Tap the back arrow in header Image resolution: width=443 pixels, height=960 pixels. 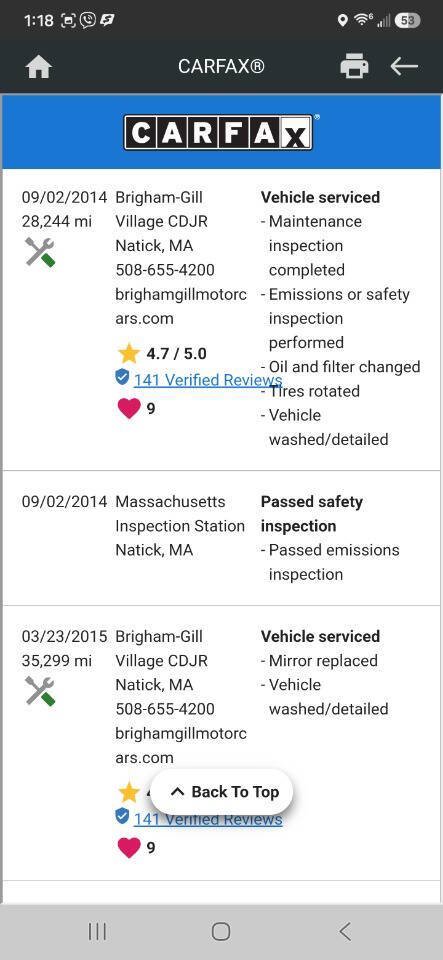click(x=404, y=66)
